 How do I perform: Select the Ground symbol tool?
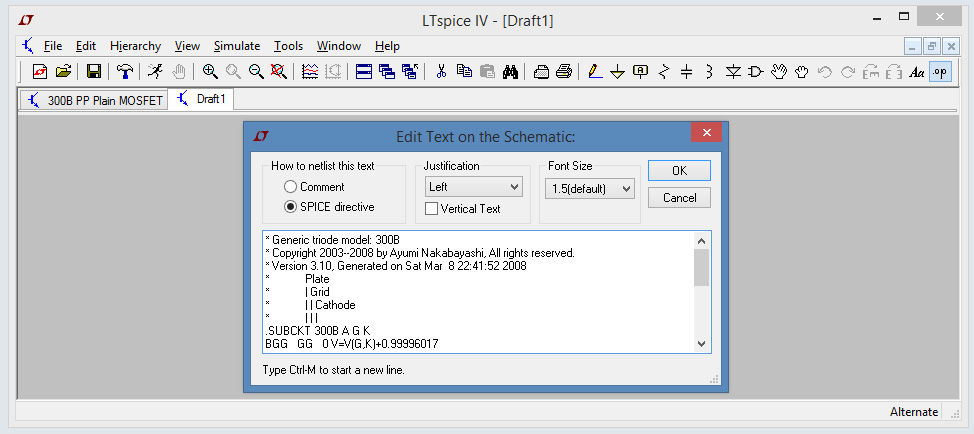point(617,71)
